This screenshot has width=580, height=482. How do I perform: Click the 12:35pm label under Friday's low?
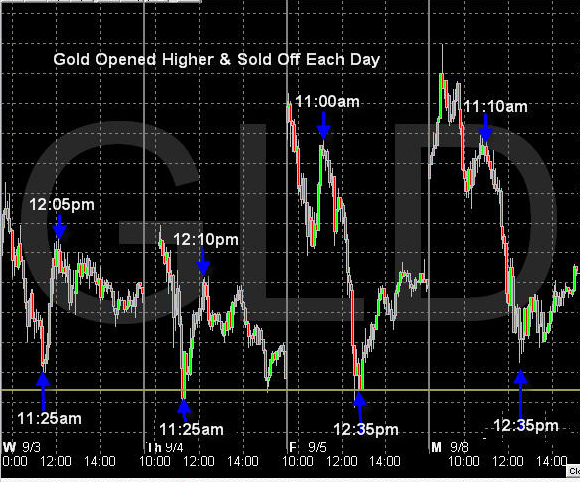coord(366,429)
